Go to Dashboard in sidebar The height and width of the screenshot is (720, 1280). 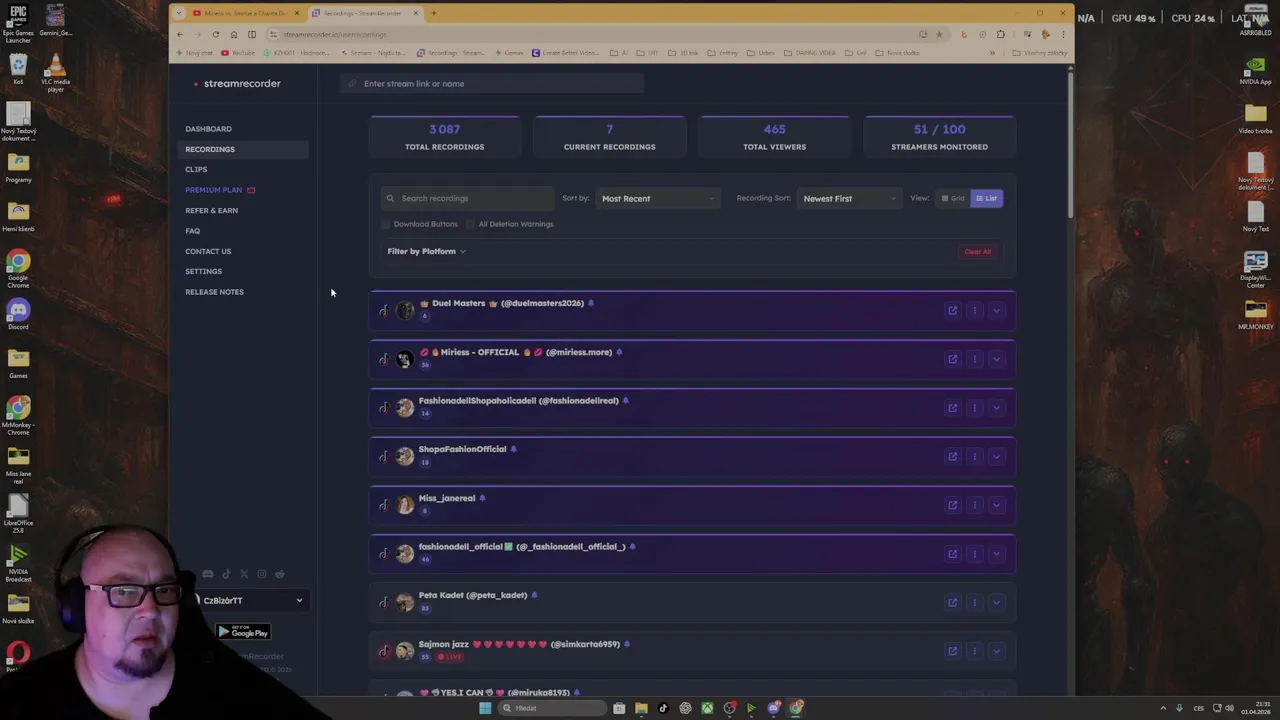coord(208,129)
